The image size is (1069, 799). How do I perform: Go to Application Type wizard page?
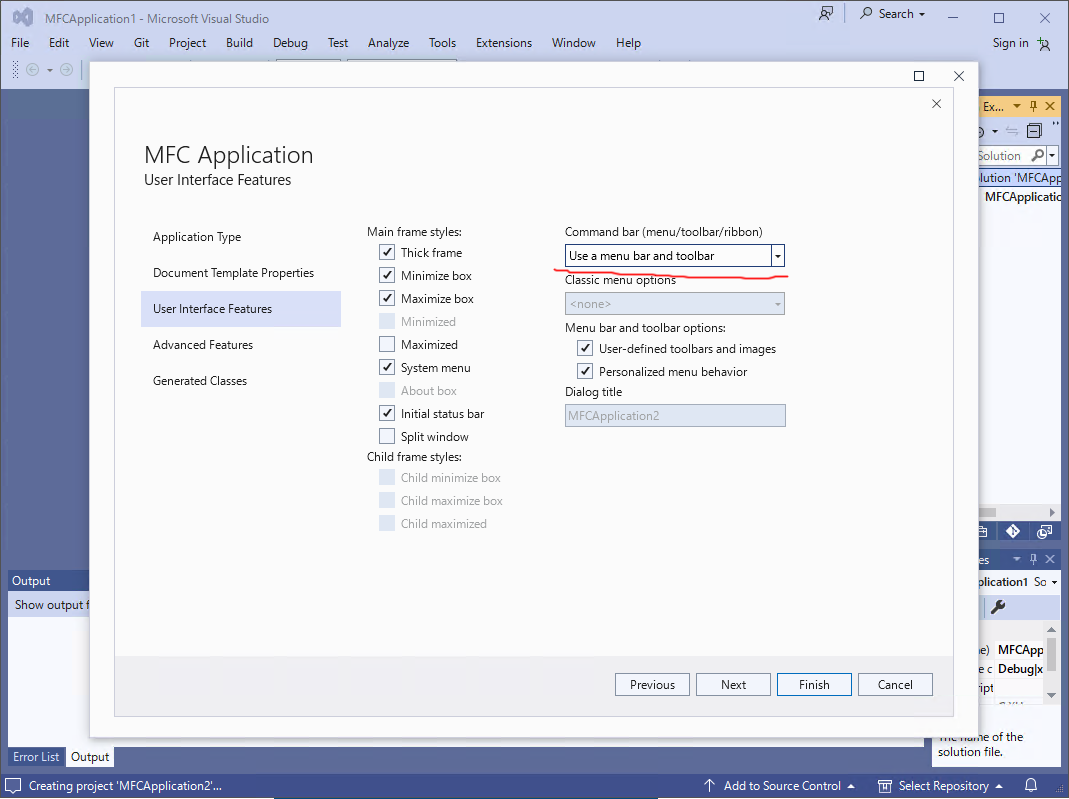click(x=197, y=237)
